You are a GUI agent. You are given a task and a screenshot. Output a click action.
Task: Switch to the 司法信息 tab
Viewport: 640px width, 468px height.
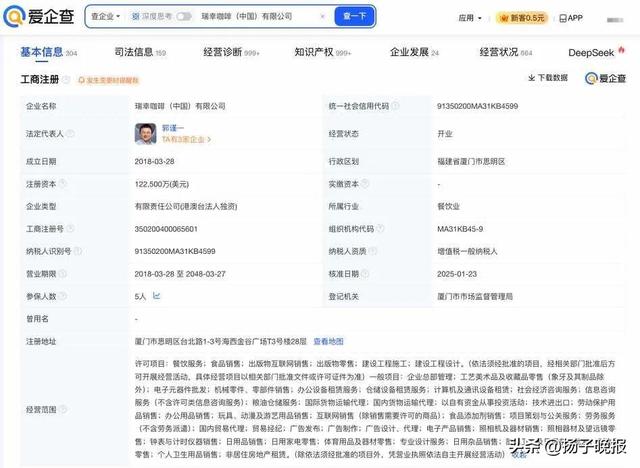140,52
